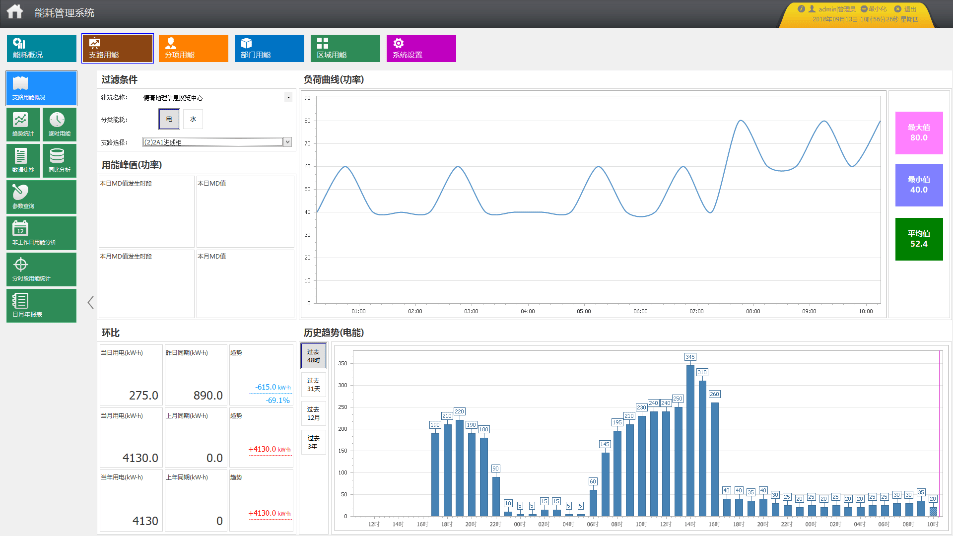
Task: Open the clock icon tile in sidebar
Action: point(59,124)
